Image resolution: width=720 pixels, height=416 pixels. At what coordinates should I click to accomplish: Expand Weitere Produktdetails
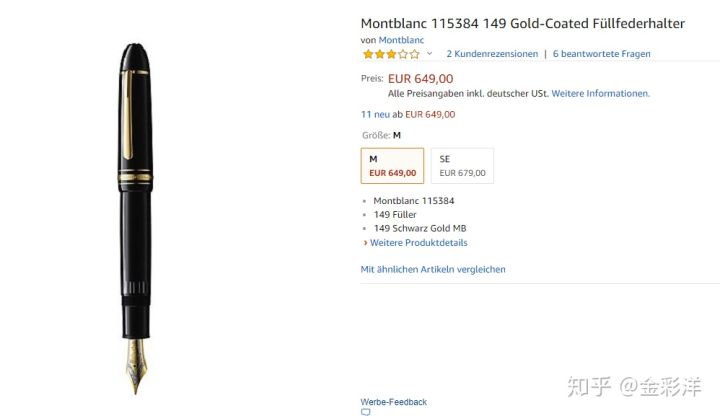click(x=418, y=243)
